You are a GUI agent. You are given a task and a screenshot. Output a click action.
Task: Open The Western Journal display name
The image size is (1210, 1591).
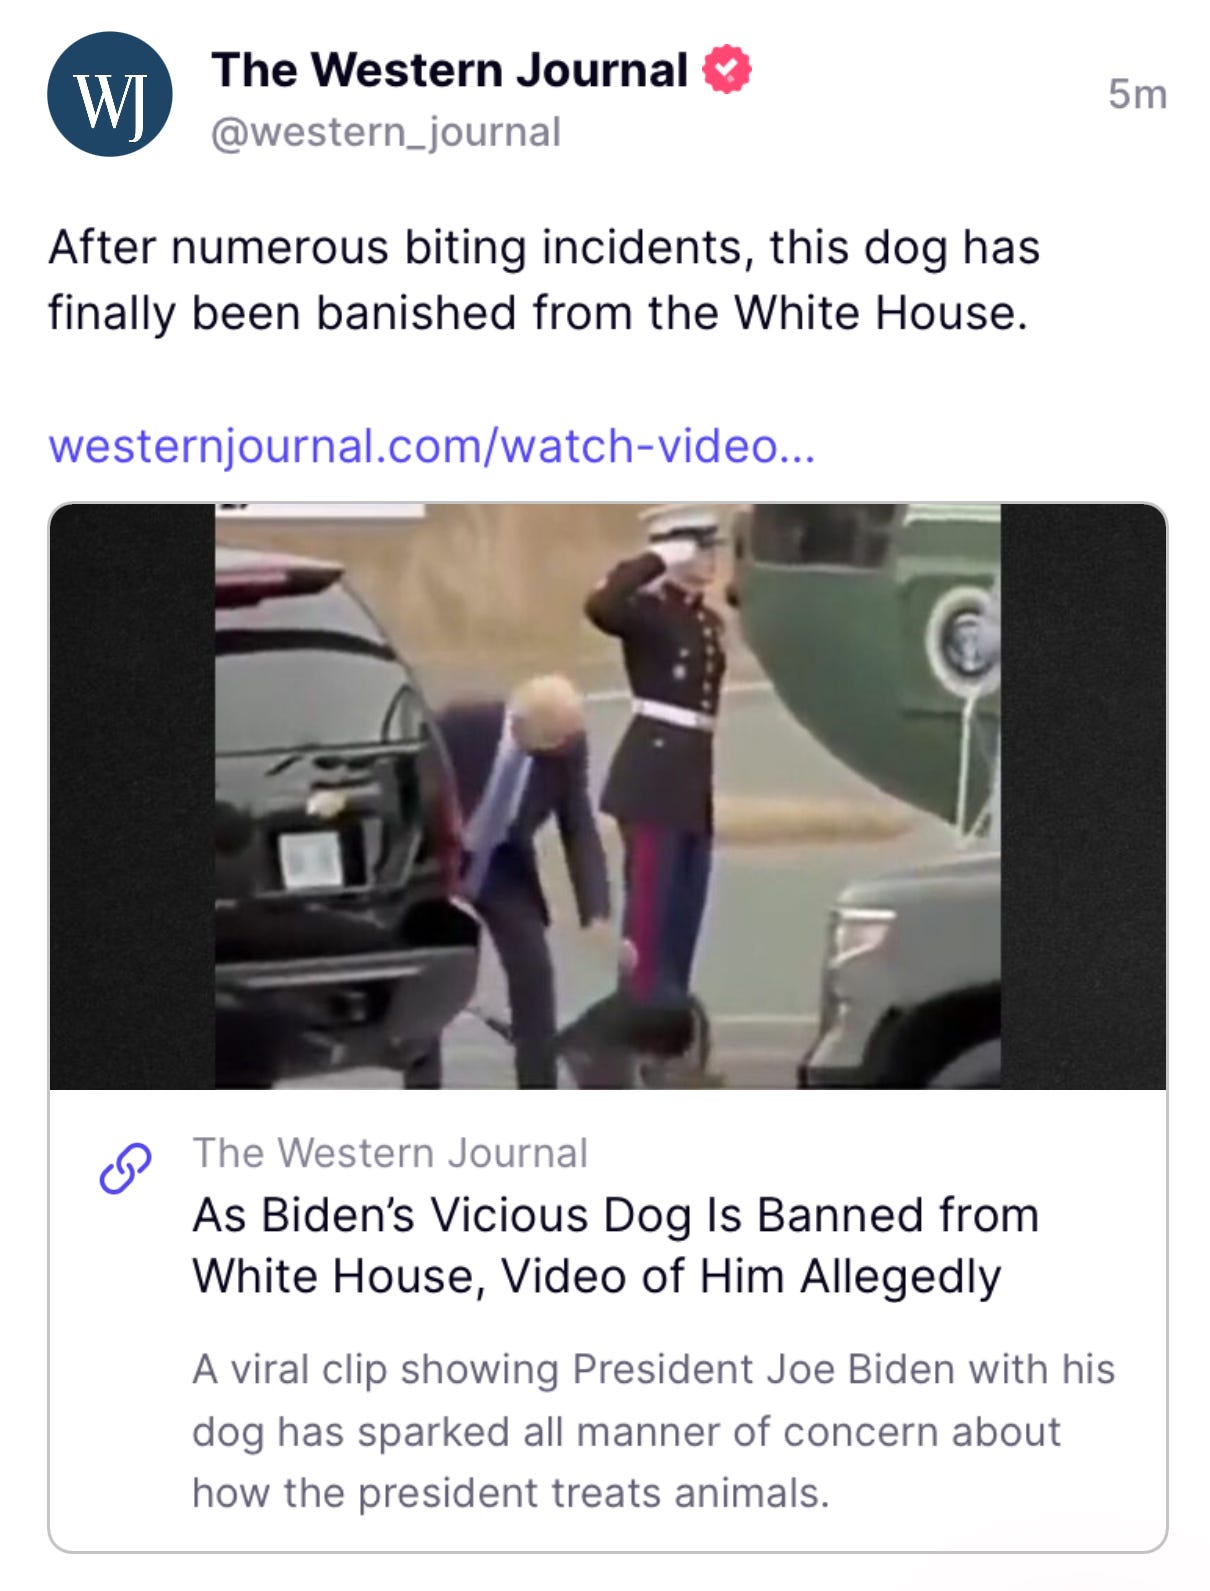tap(449, 70)
